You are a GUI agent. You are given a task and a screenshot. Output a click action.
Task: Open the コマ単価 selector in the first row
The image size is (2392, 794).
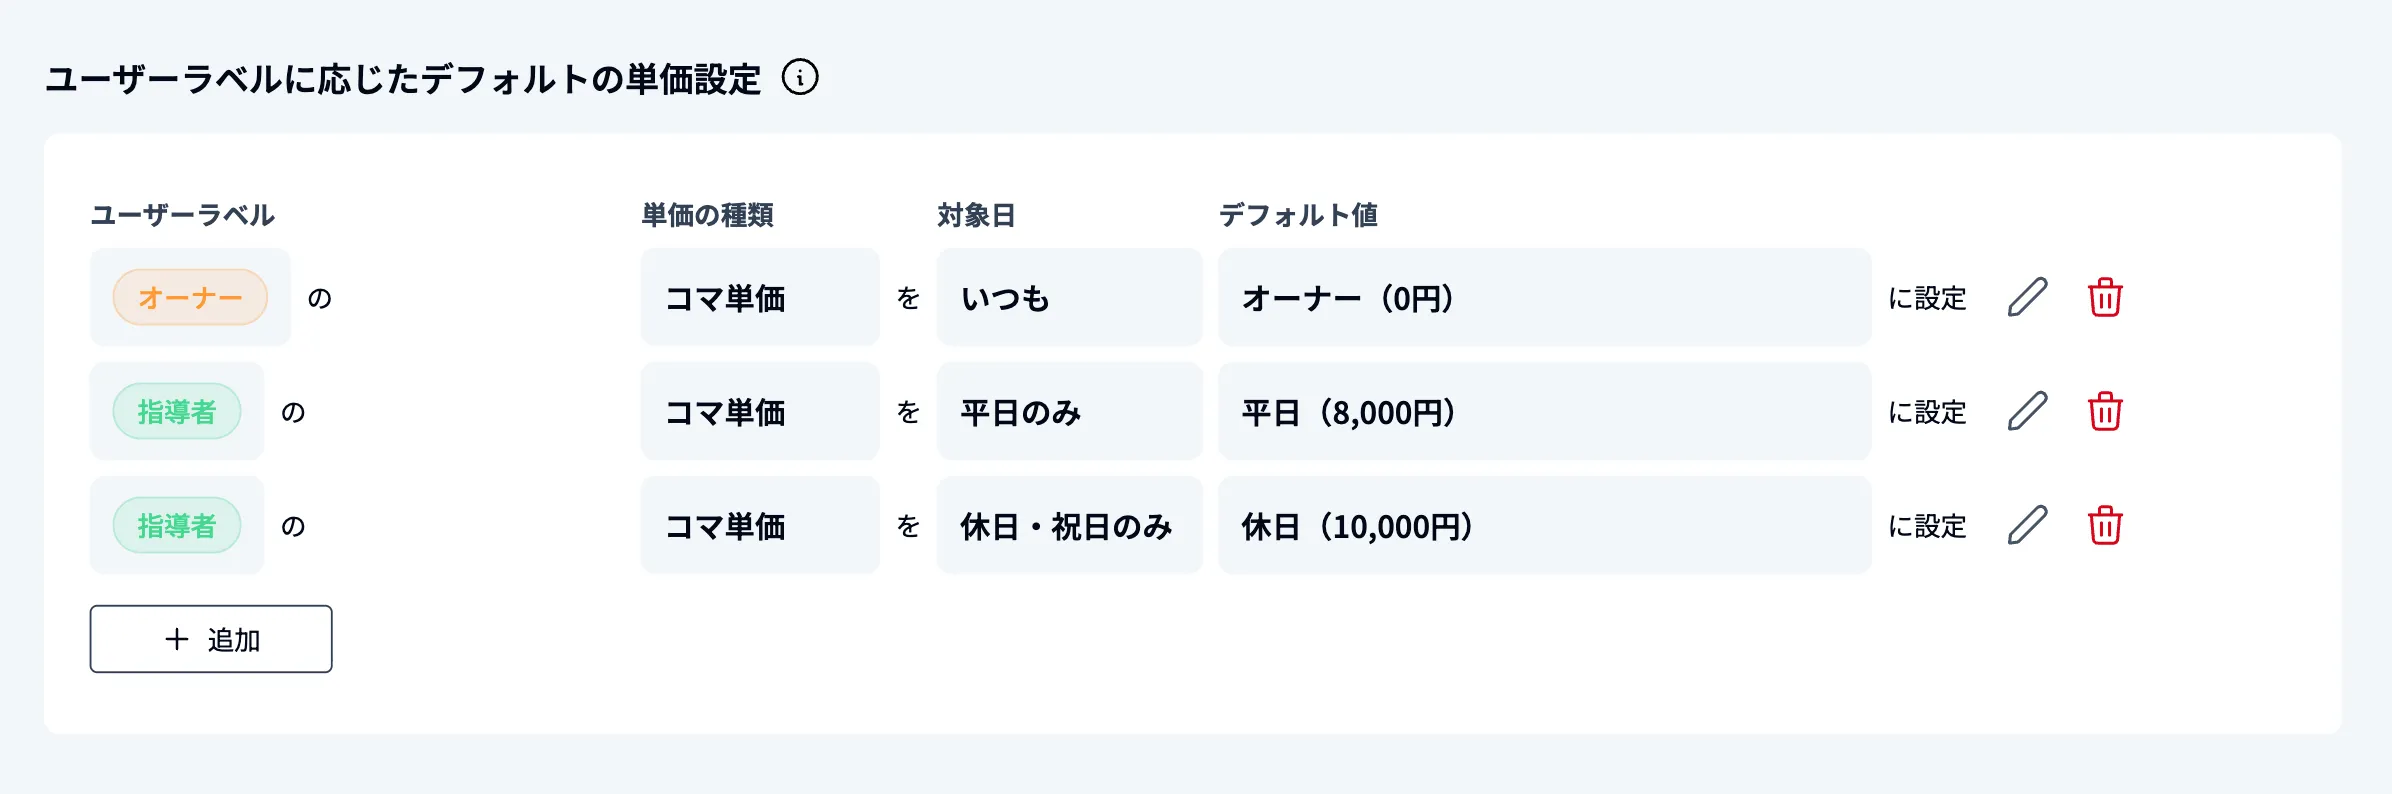click(759, 297)
